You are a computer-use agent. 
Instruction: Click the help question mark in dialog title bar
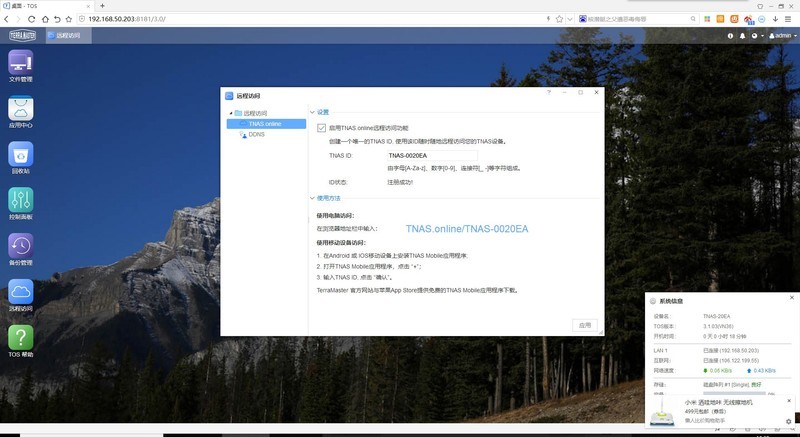pos(549,93)
